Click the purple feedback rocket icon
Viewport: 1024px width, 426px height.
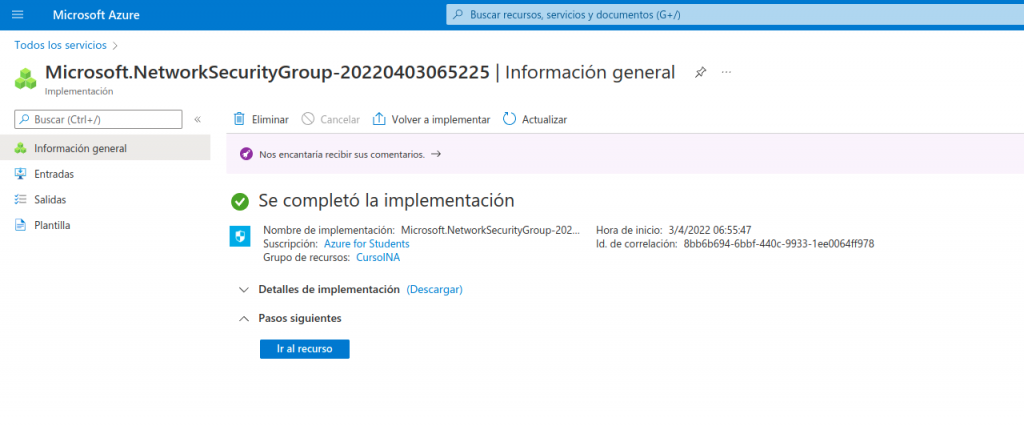(x=246, y=155)
